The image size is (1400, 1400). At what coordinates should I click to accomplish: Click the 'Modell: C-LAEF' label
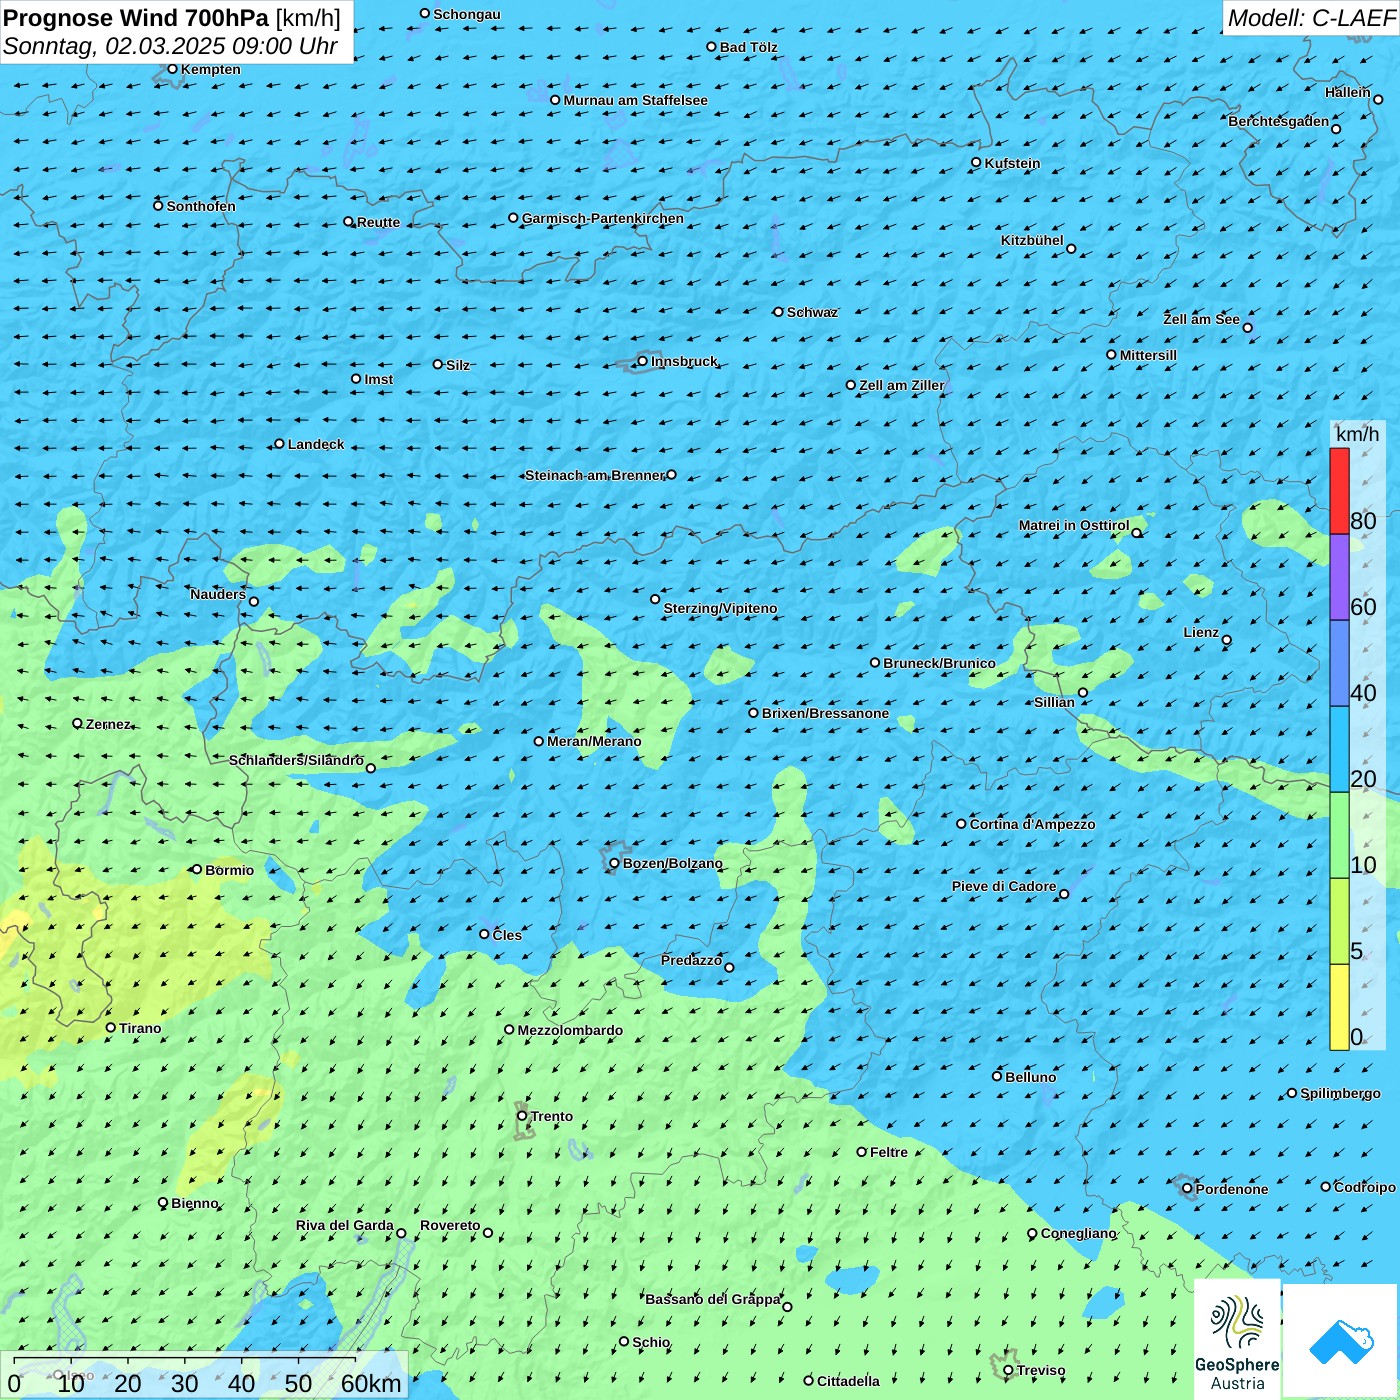point(1311,18)
